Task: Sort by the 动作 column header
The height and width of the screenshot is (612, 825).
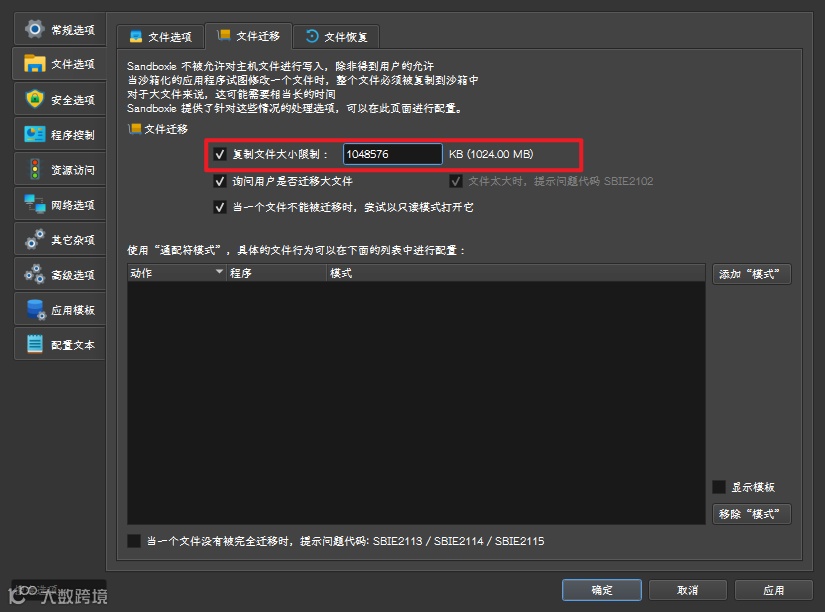Action: [176, 273]
